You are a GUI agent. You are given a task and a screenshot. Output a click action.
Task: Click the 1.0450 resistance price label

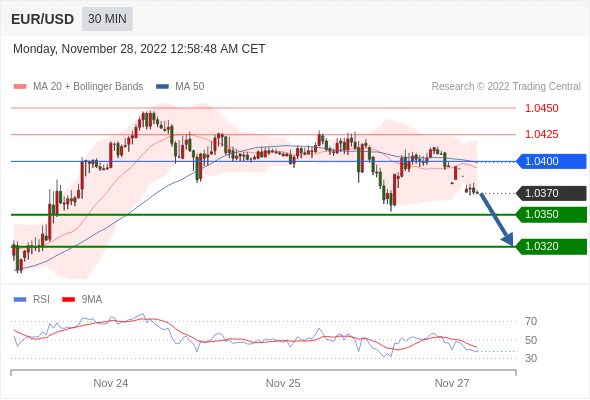(x=541, y=108)
